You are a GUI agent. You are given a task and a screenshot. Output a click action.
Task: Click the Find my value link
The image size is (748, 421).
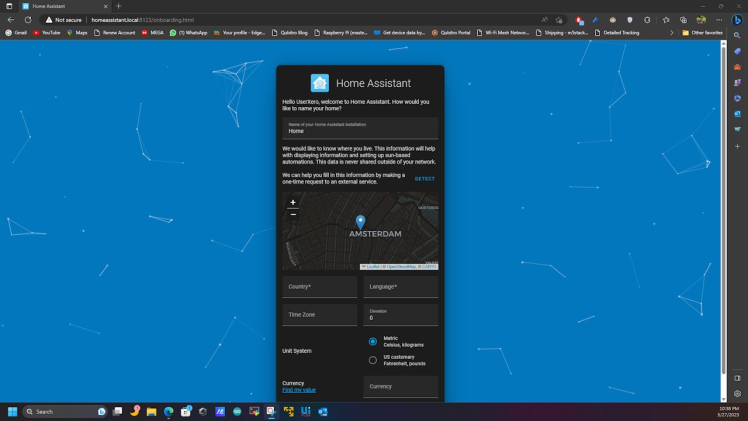point(299,390)
